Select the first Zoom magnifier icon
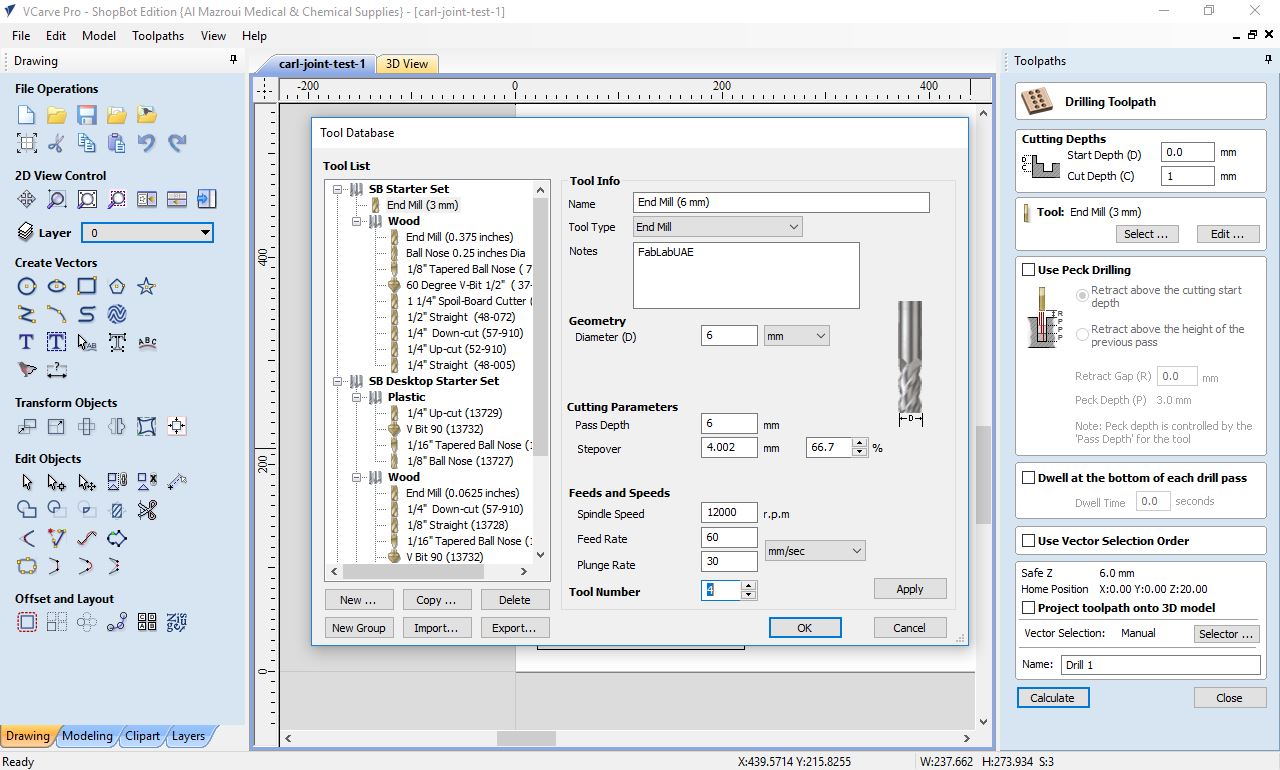 [x=57, y=199]
